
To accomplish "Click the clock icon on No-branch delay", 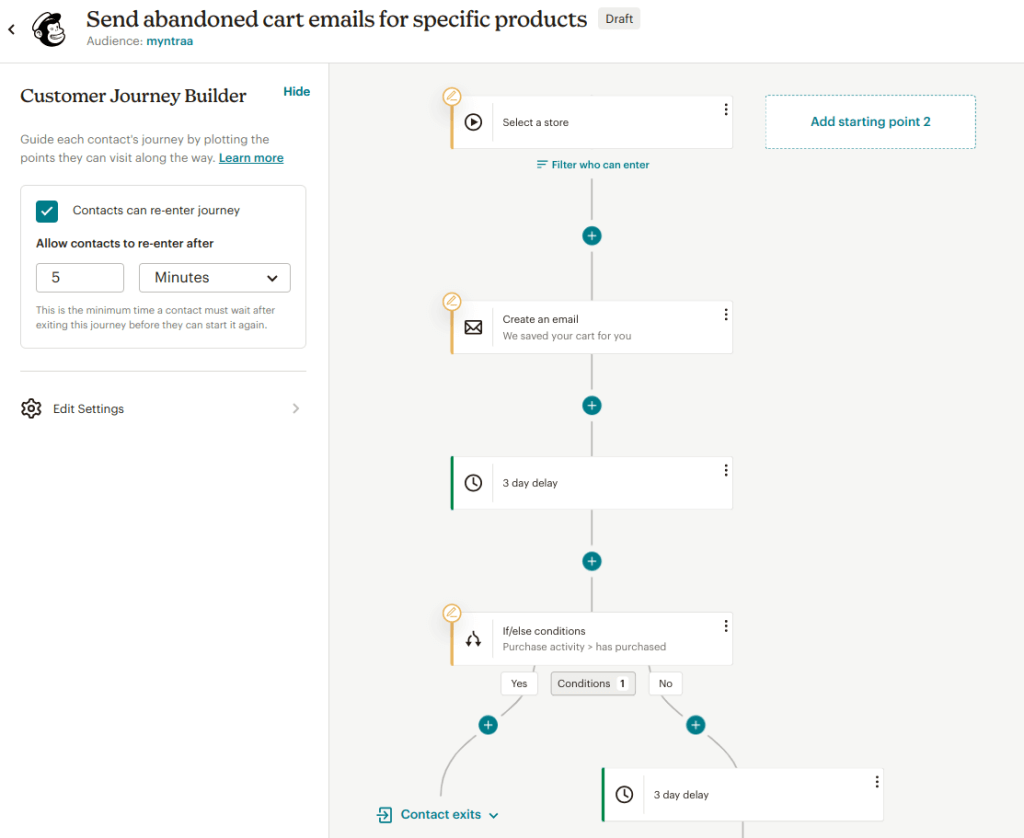I will [624, 794].
